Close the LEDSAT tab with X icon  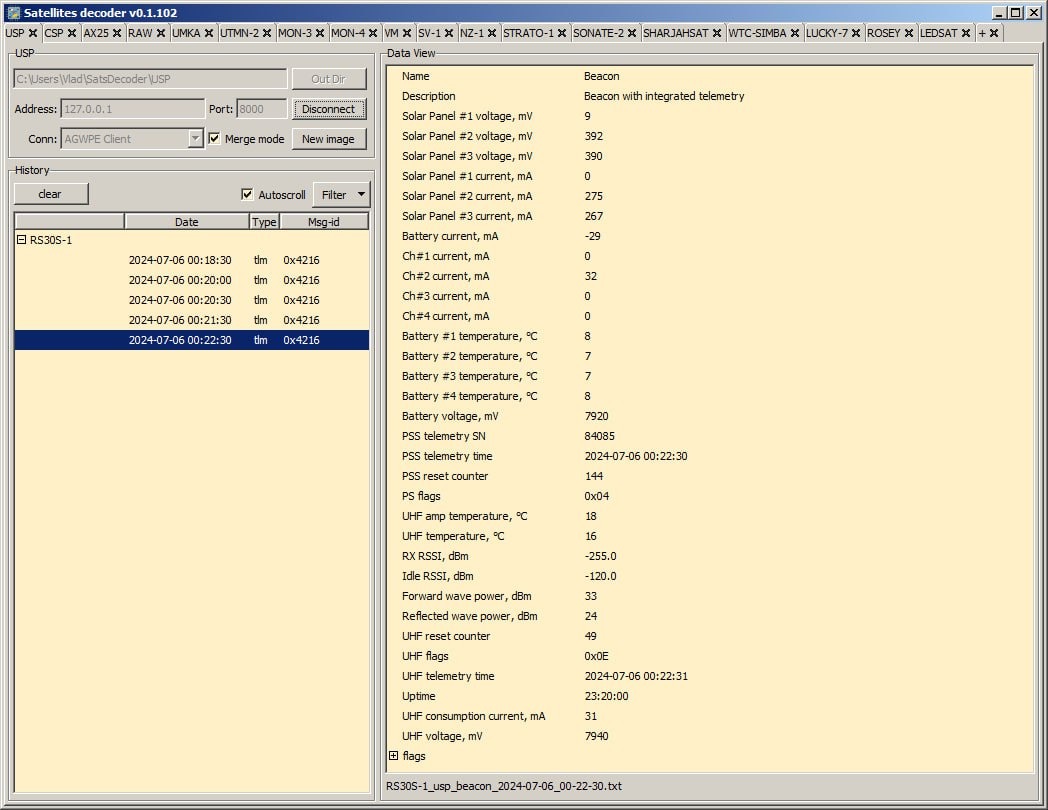point(966,33)
